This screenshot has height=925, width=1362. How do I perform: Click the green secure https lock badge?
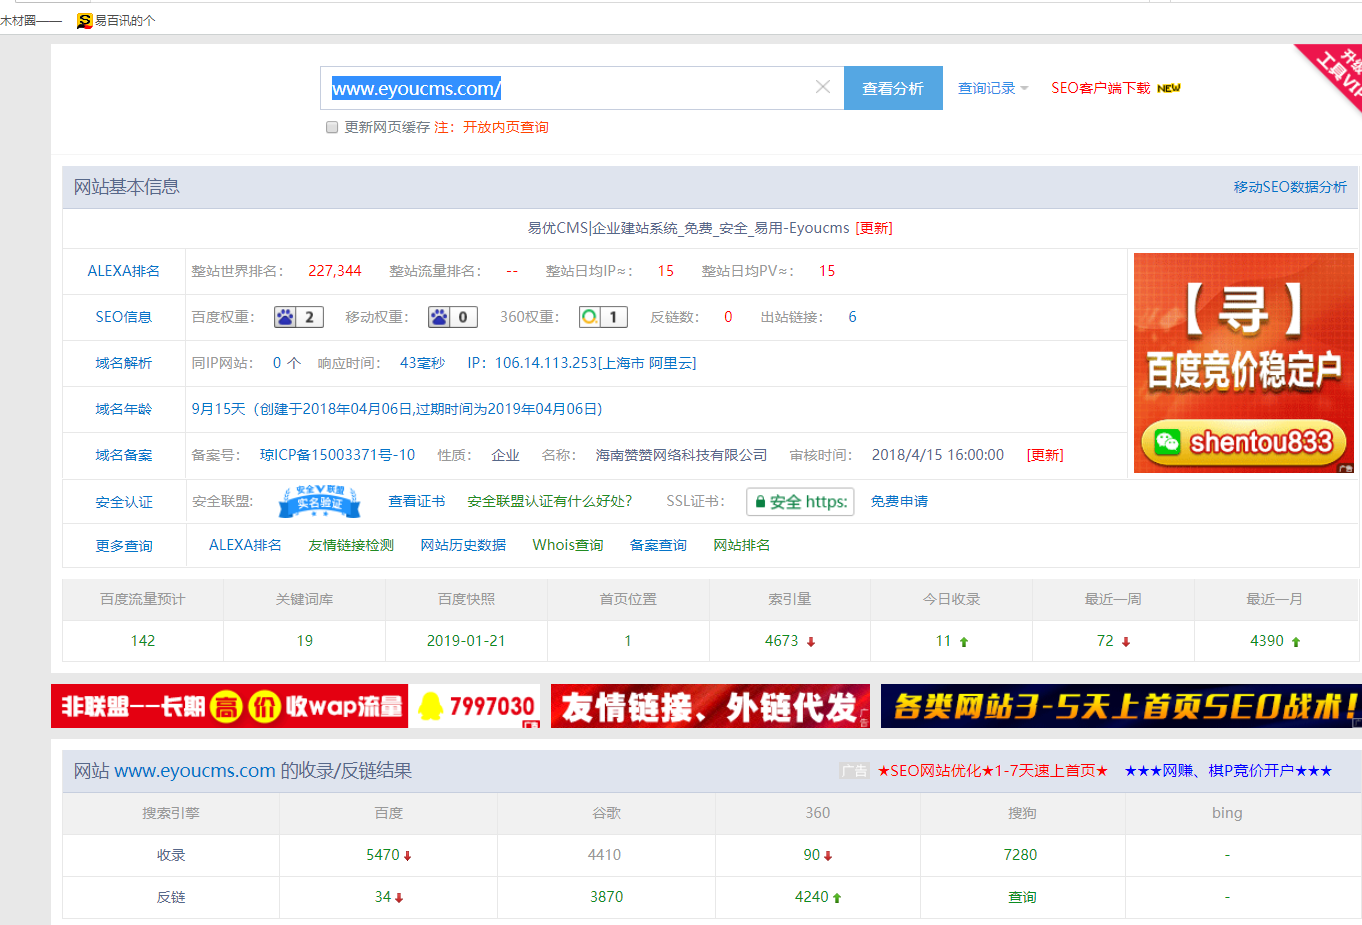(800, 502)
